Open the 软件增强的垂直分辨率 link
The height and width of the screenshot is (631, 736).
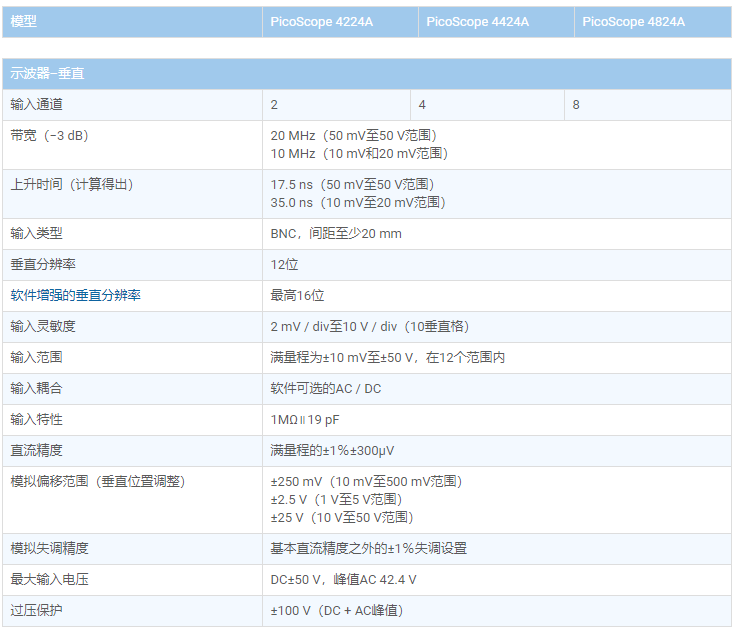coord(75,295)
